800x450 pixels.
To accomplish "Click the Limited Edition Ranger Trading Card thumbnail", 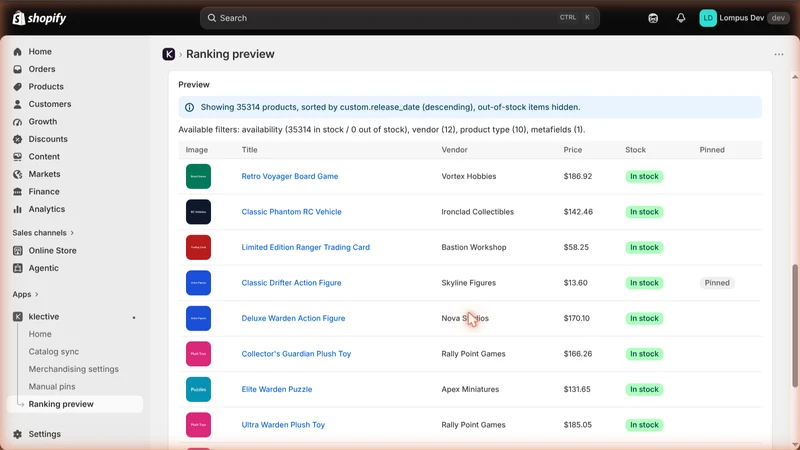I will tap(198, 247).
